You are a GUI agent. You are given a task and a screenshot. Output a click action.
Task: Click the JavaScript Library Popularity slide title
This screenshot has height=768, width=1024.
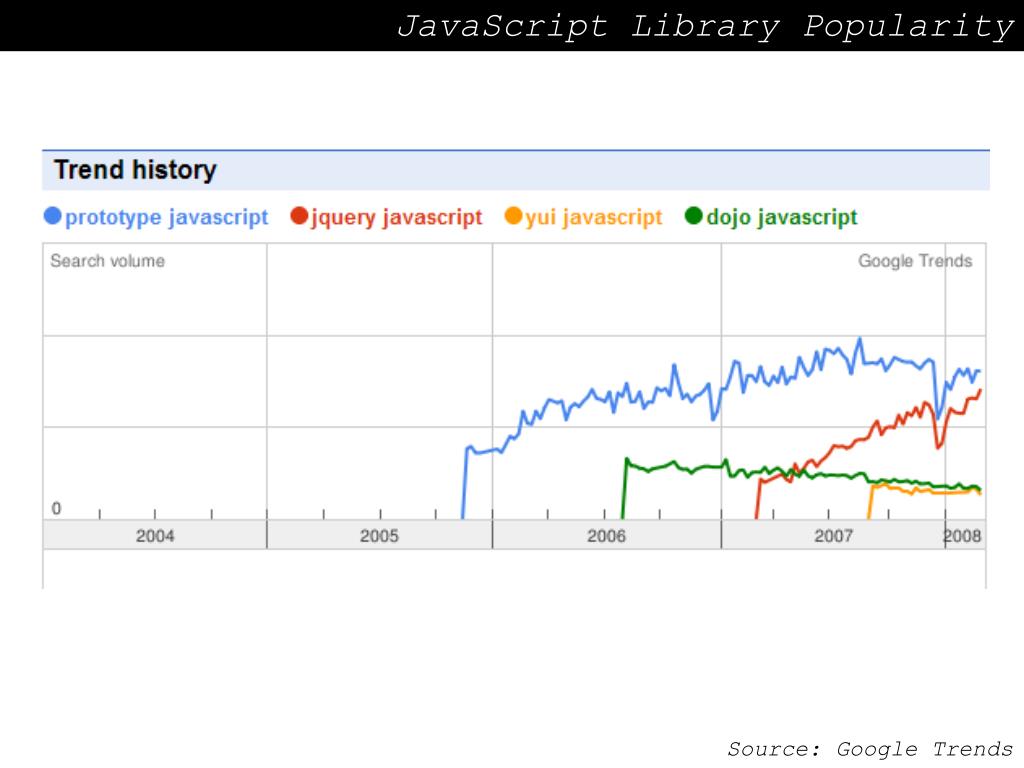tap(705, 26)
